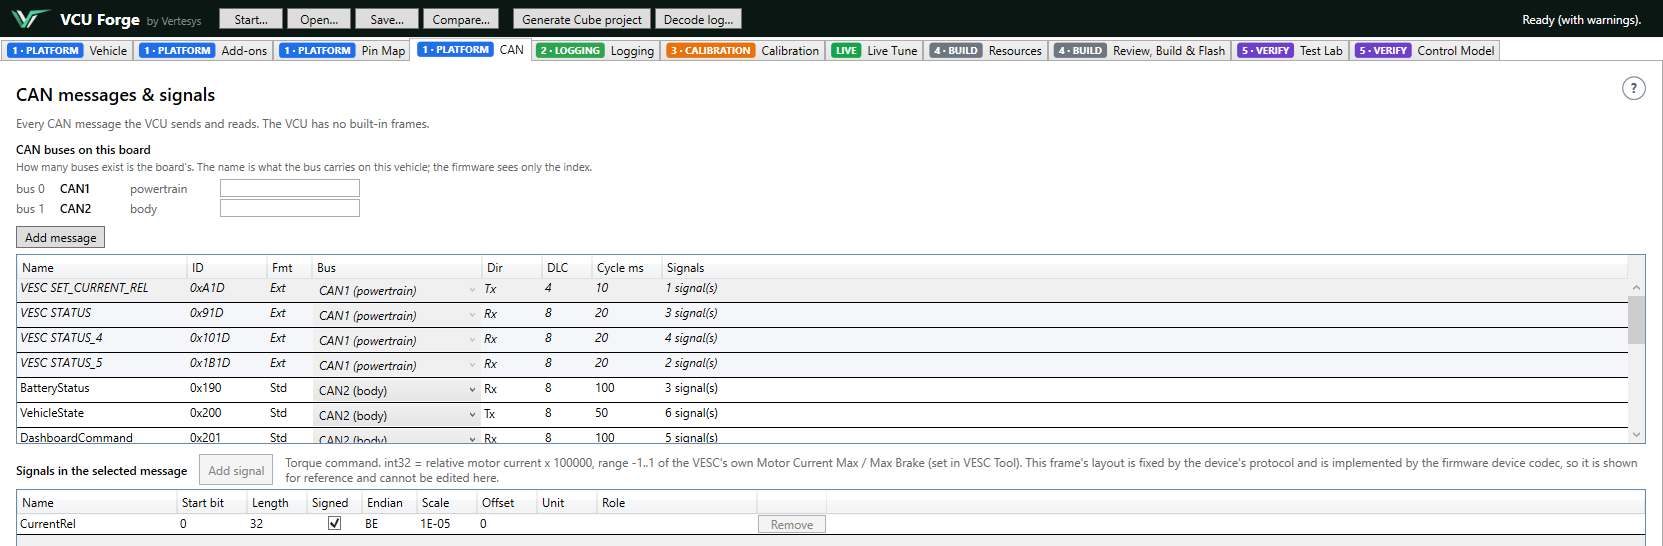1663x546 pixels.
Task: Open the Resources tab
Action: tap(986, 50)
